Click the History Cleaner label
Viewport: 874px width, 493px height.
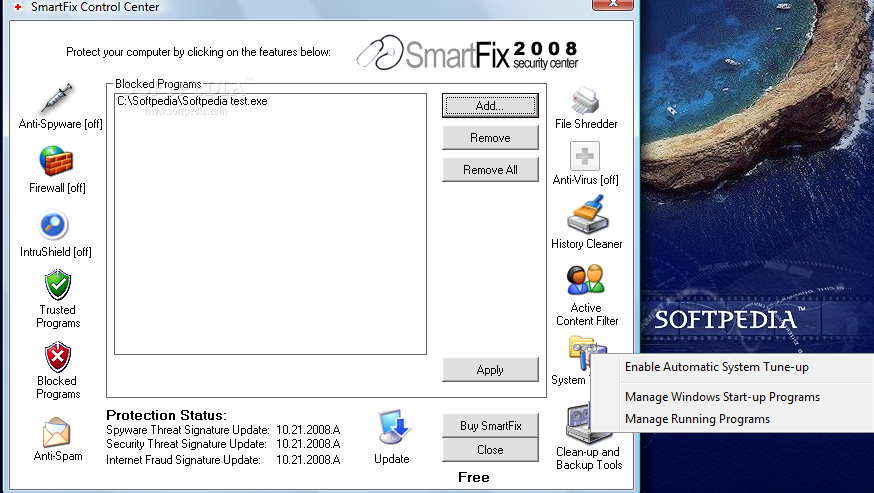pos(586,244)
